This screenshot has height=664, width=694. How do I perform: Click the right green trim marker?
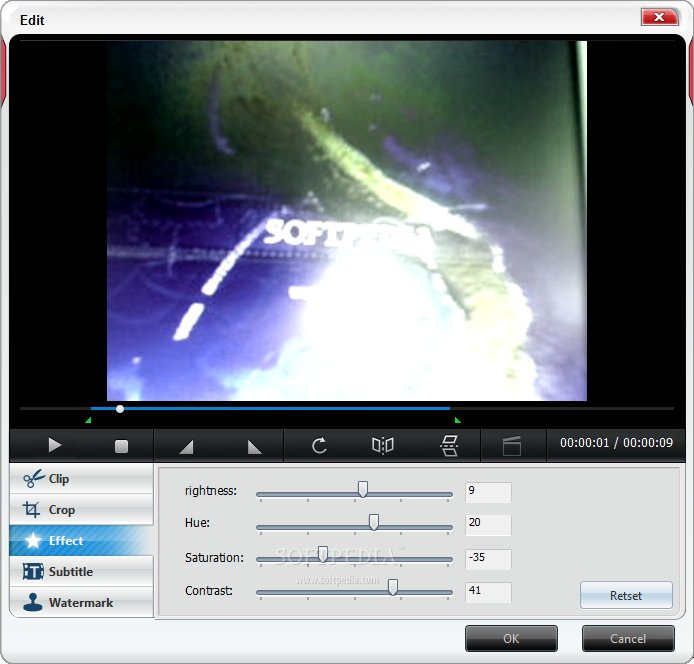(x=458, y=420)
